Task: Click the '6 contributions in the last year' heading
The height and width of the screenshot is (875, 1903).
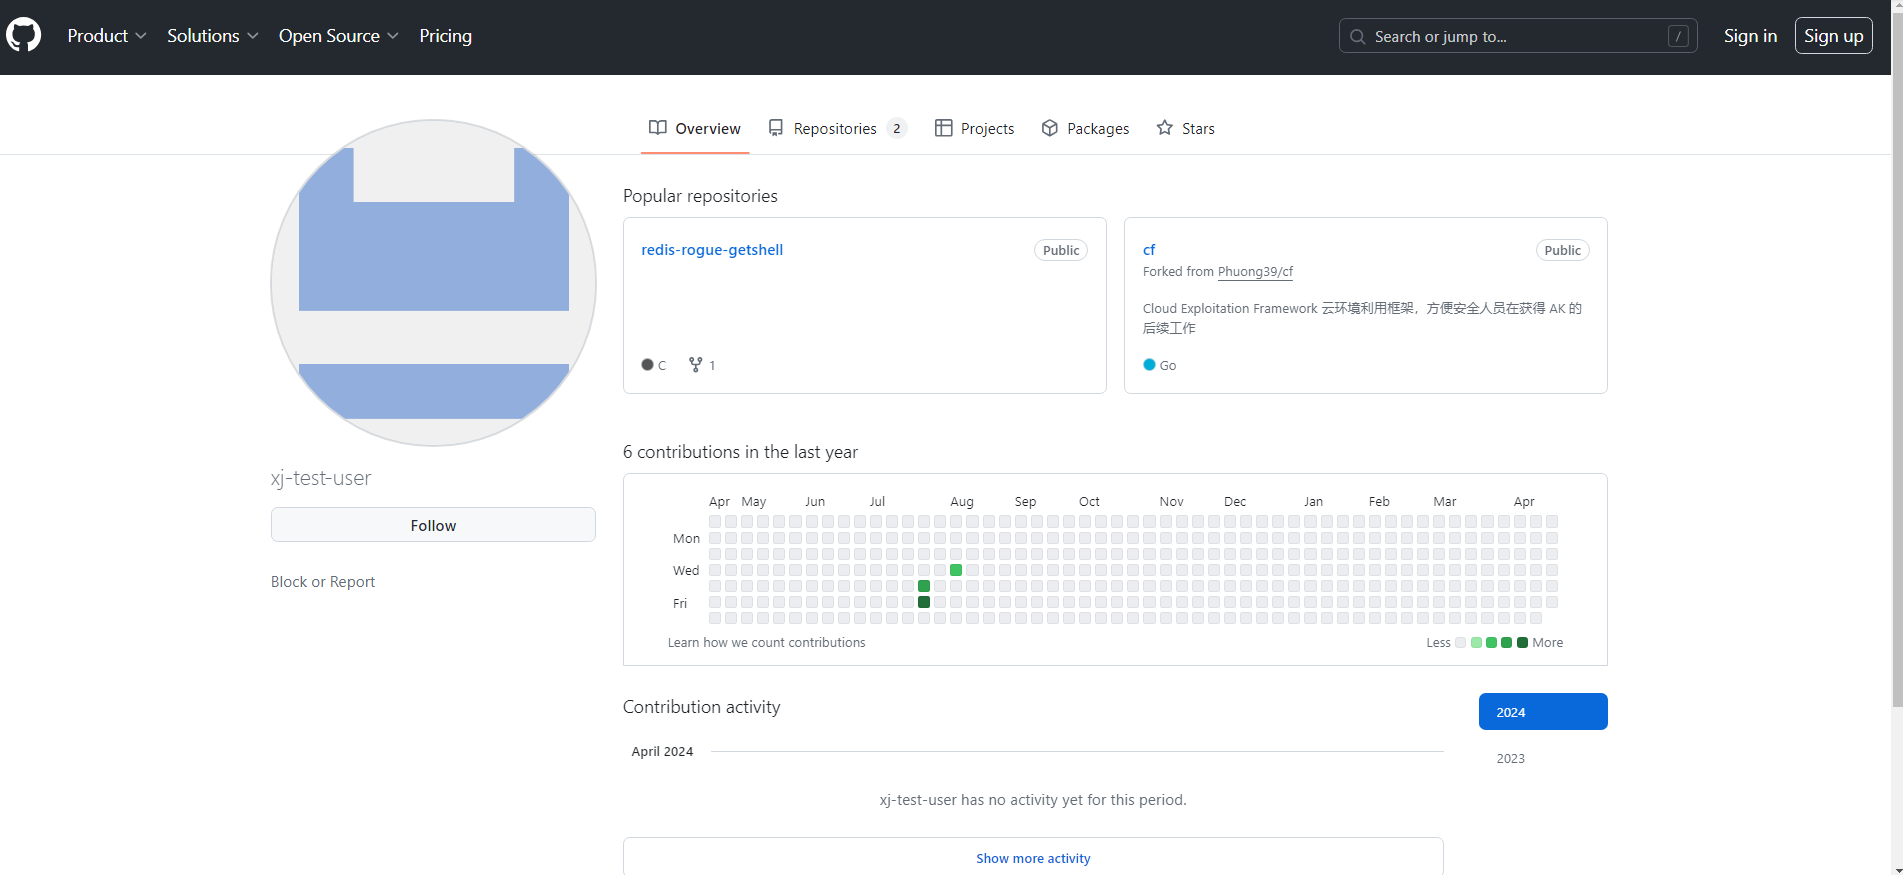Action: tap(740, 452)
